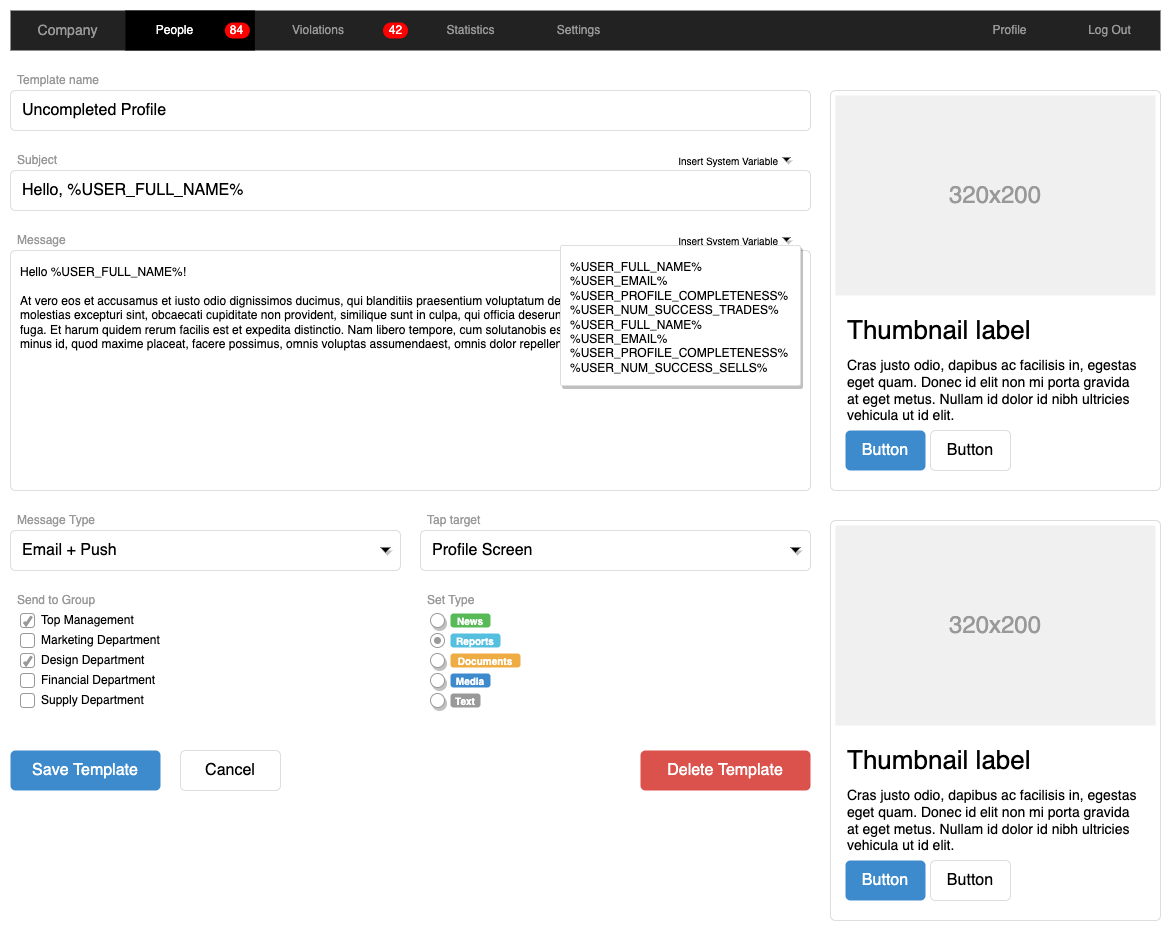Click the red 42 badge on Violations tab
1171x931 pixels.
tap(395, 30)
